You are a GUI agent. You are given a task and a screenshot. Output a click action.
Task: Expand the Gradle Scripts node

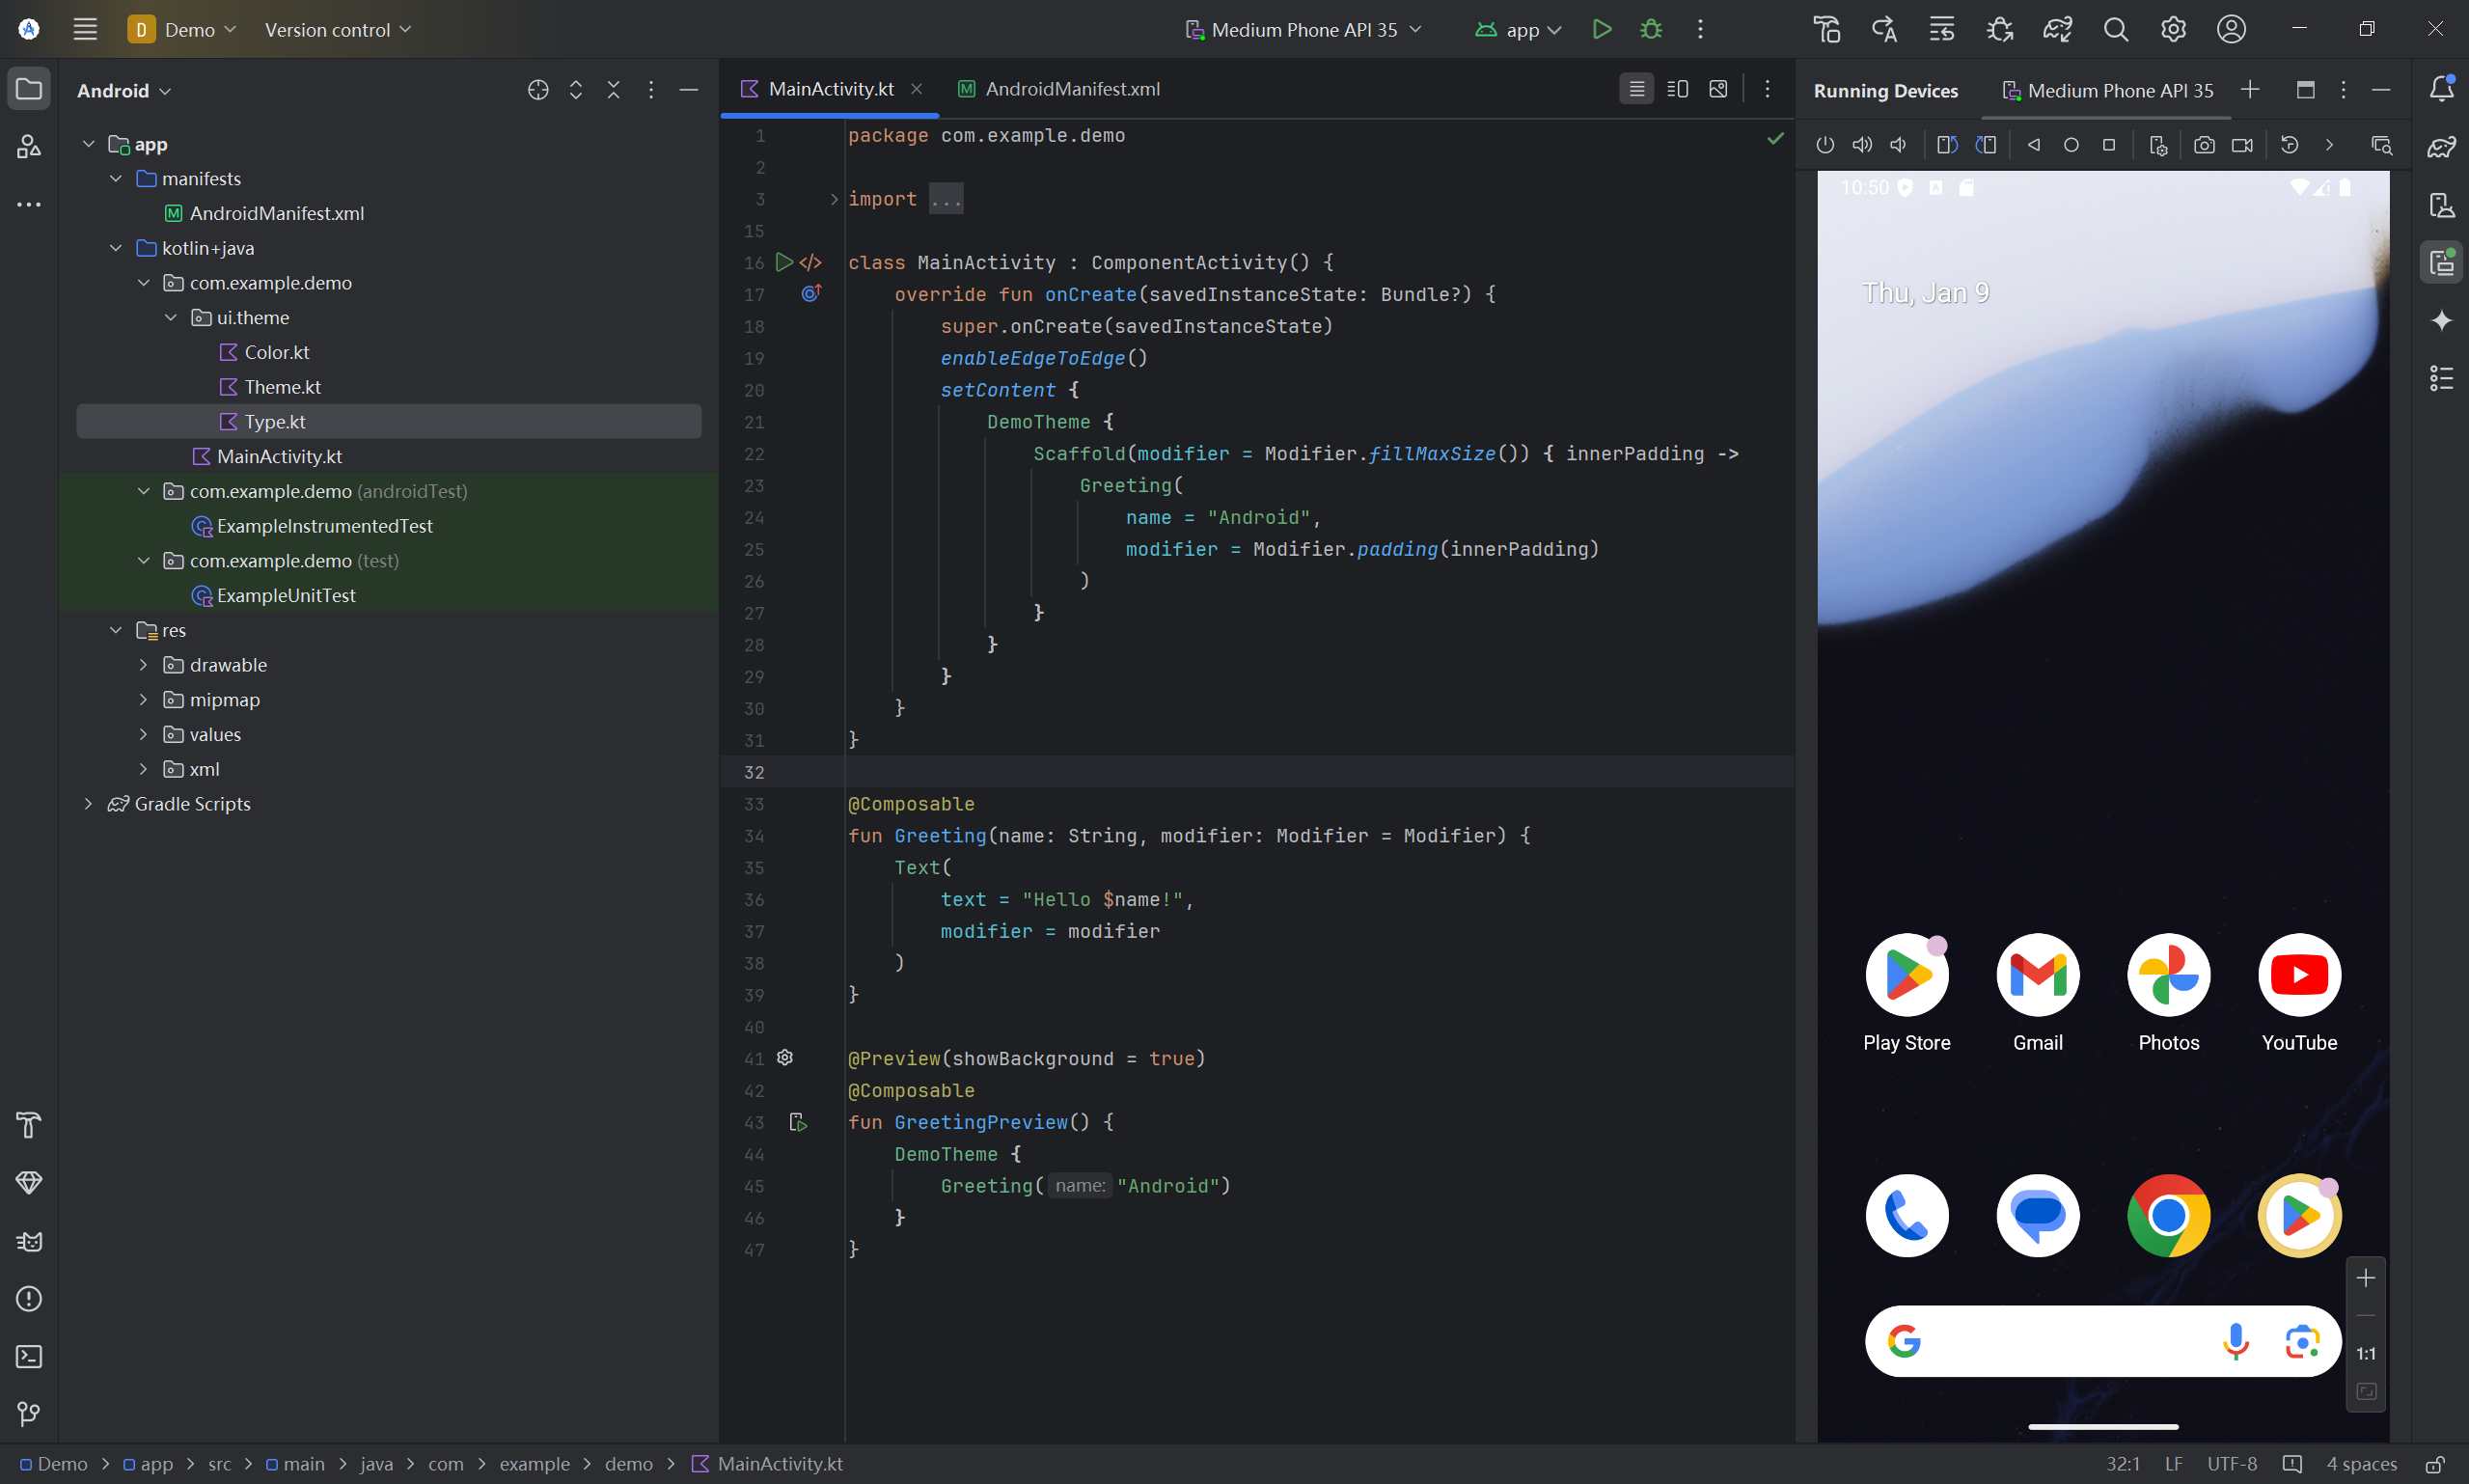pos(88,804)
